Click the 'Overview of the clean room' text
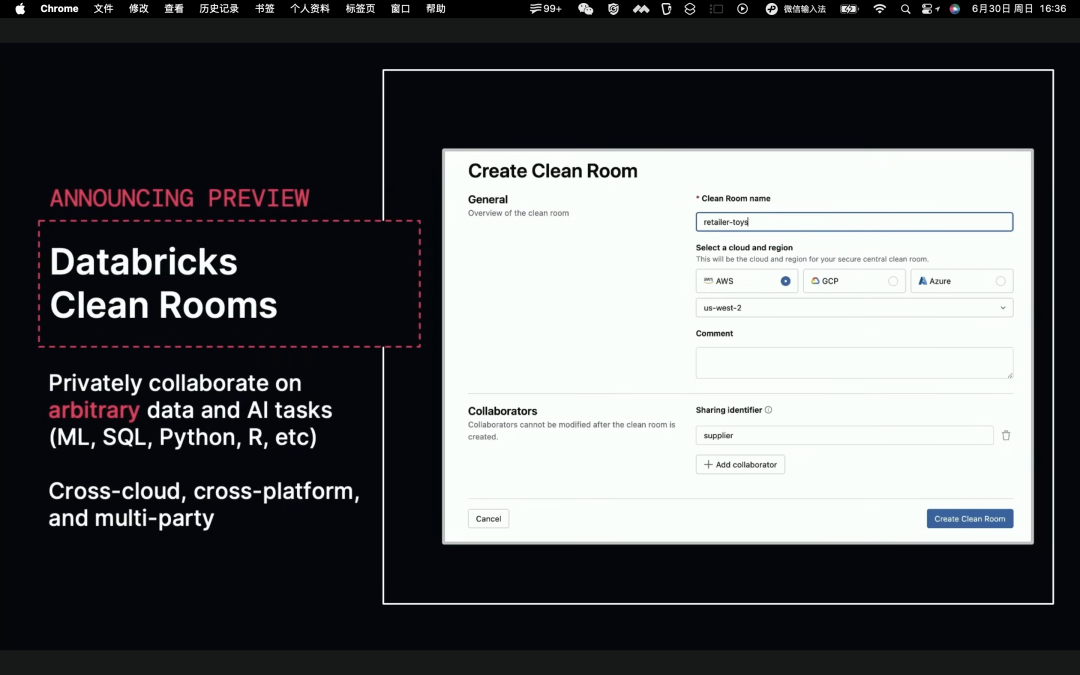This screenshot has width=1080, height=675. coord(518,214)
